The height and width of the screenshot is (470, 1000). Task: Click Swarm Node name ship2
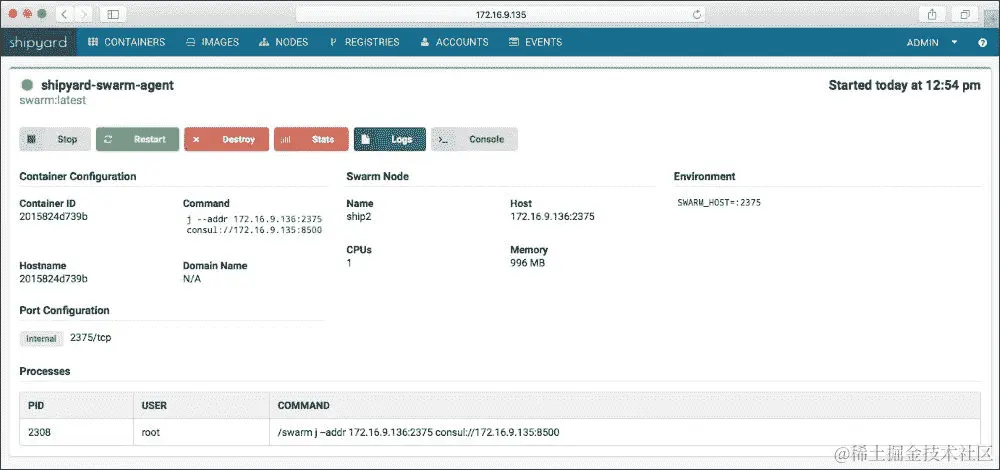pos(358,216)
